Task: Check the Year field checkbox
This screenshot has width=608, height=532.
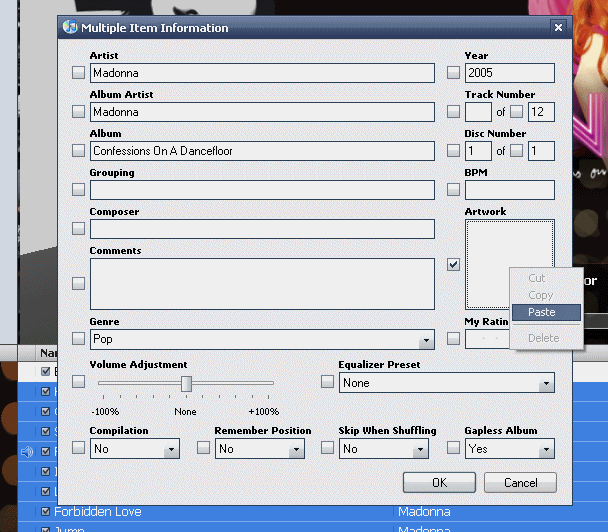Action: pos(453,73)
